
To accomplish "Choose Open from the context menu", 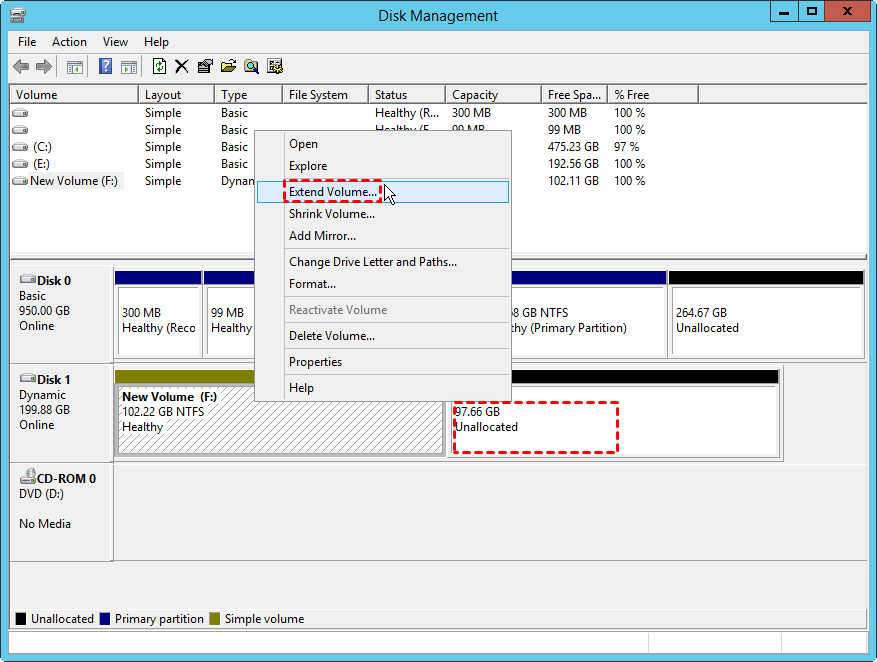I will [x=383, y=144].
